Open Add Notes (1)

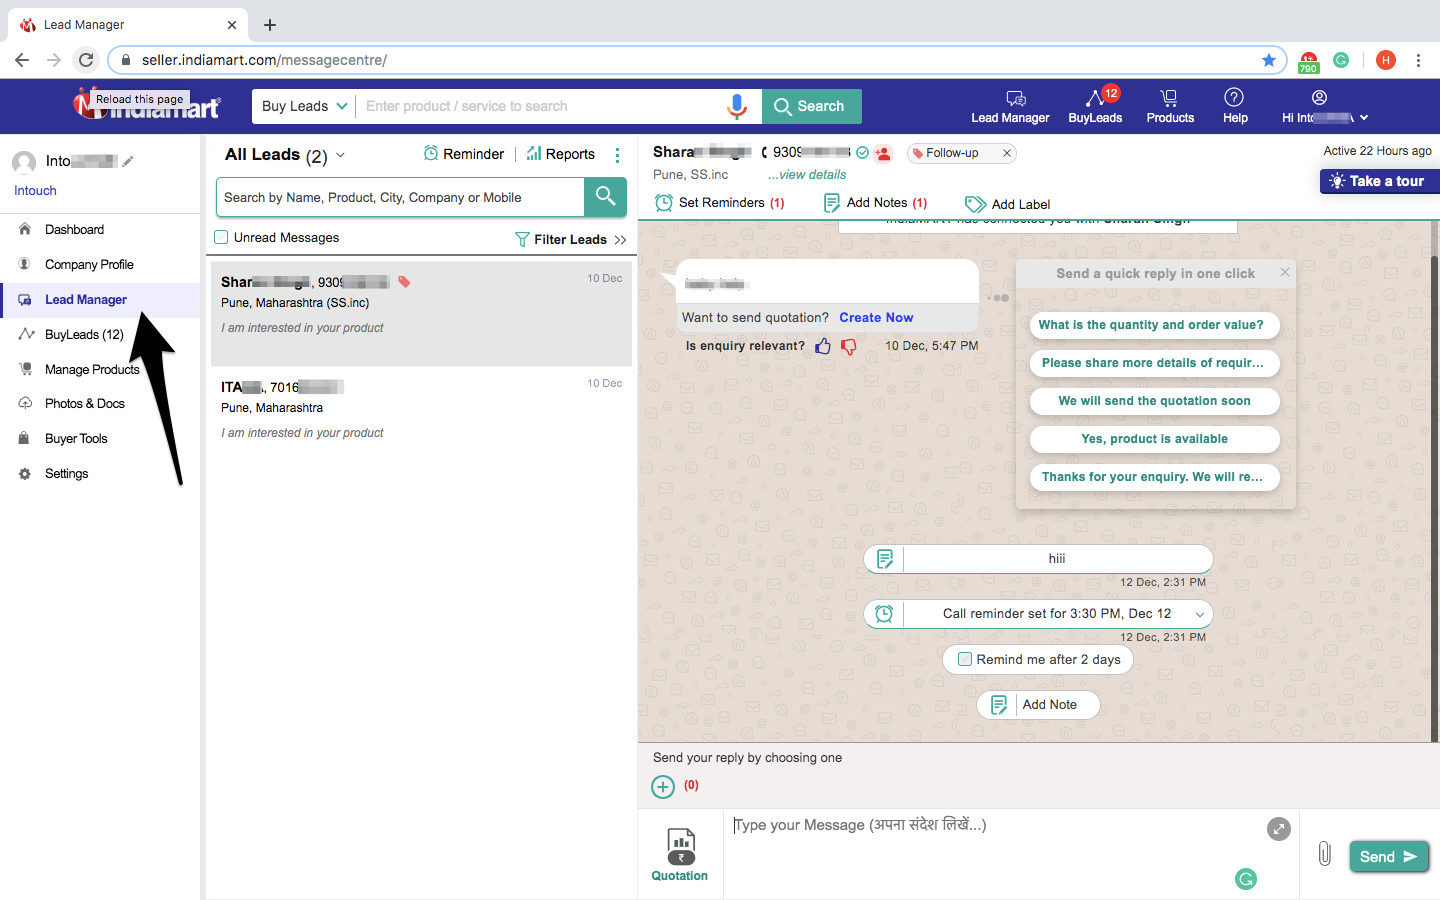pyautogui.click(x=876, y=203)
